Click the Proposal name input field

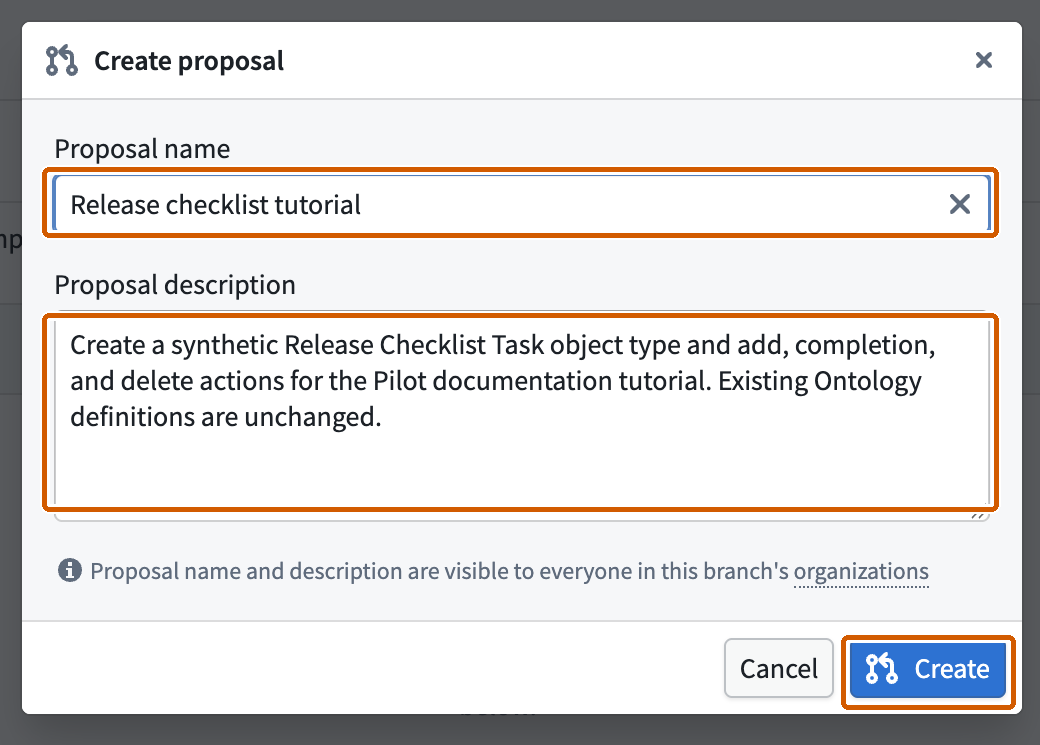point(521,203)
